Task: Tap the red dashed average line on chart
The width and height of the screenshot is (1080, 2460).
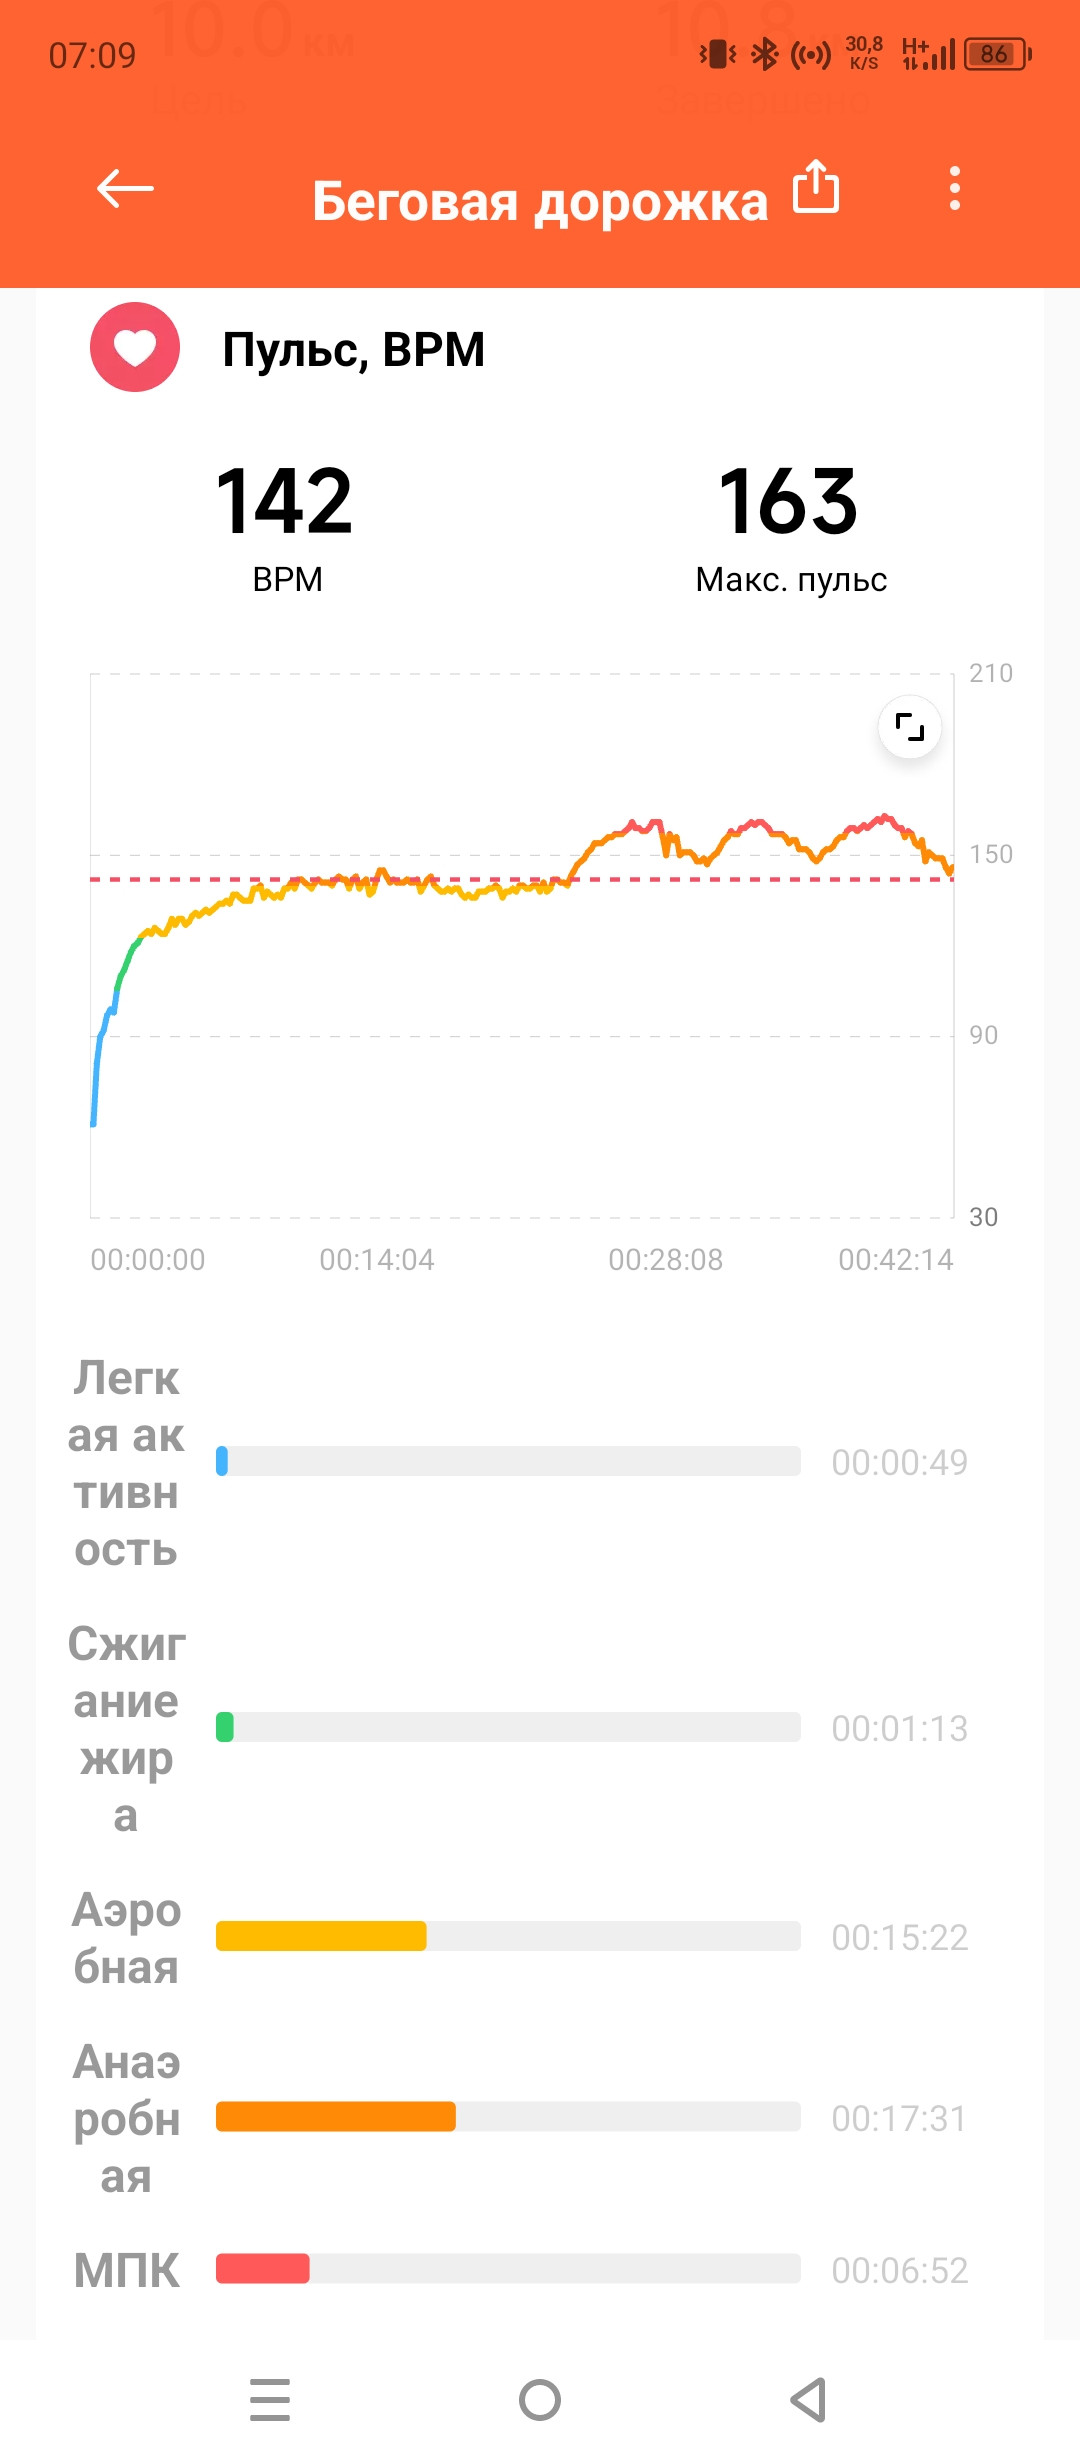Action: pos(520,879)
